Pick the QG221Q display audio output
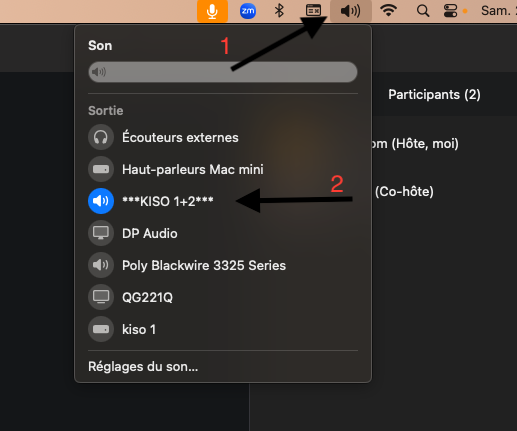Image resolution: width=517 pixels, height=431 pixels. (x=223, y=297)
